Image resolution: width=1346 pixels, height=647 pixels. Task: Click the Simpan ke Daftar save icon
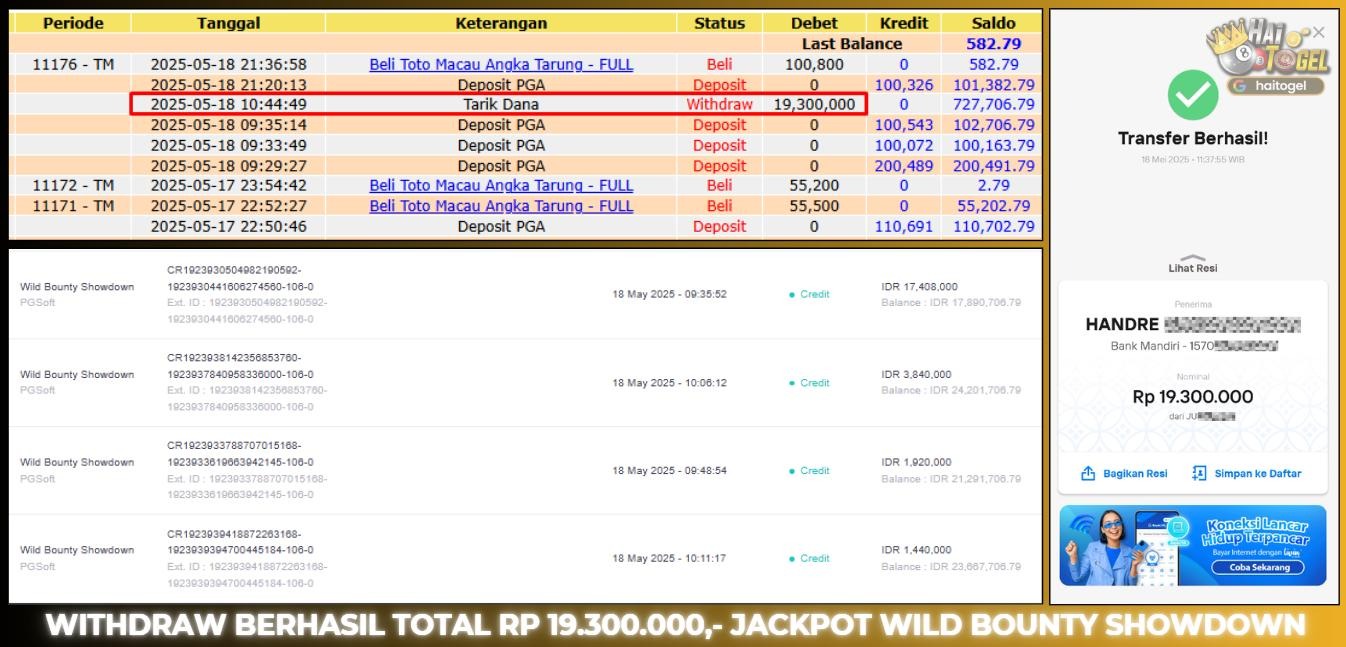(x=1199, y=473)
